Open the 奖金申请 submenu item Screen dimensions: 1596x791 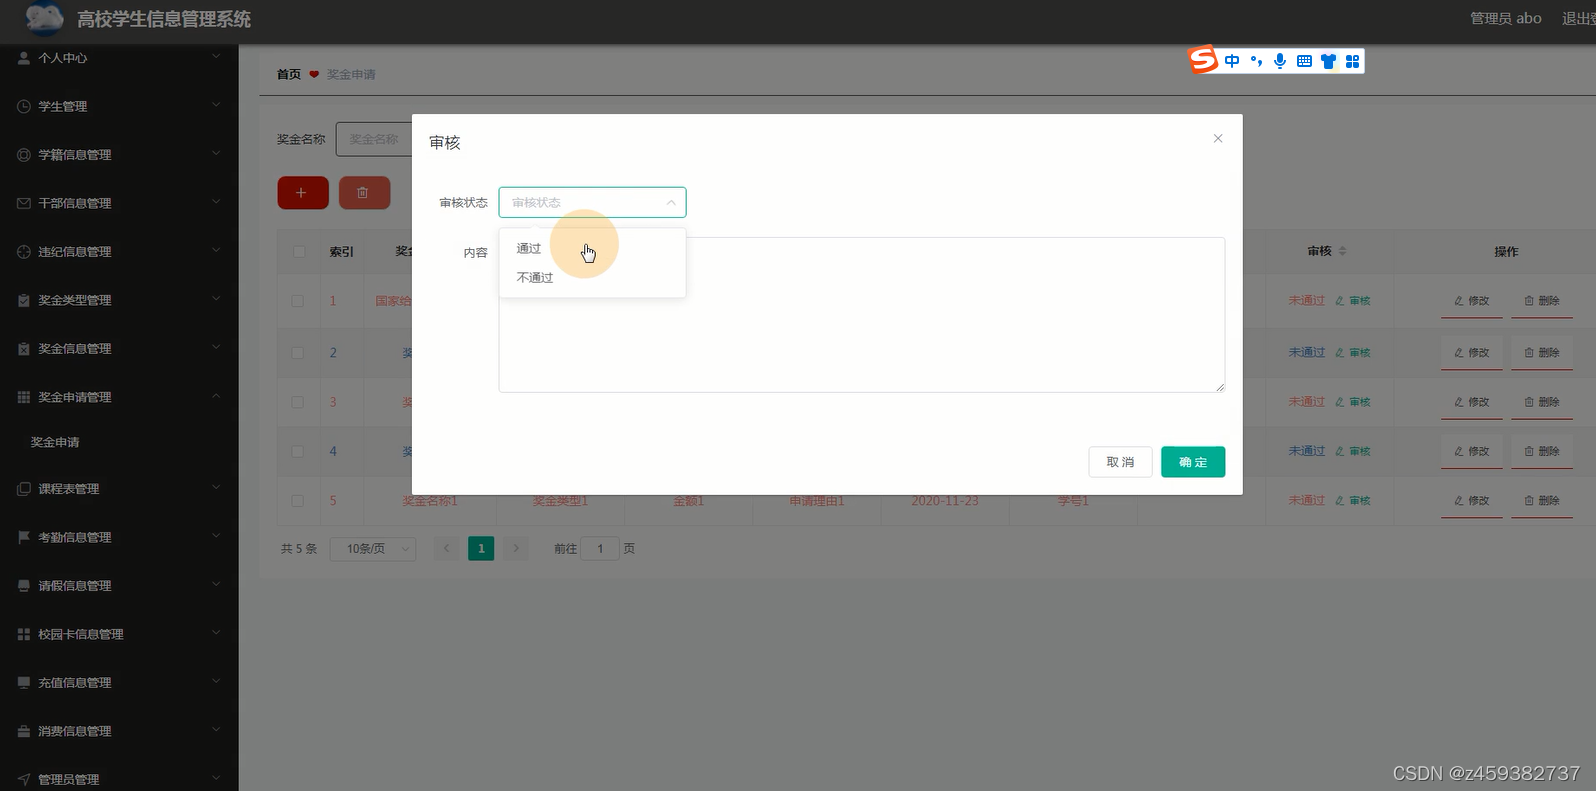click(55, 442)
